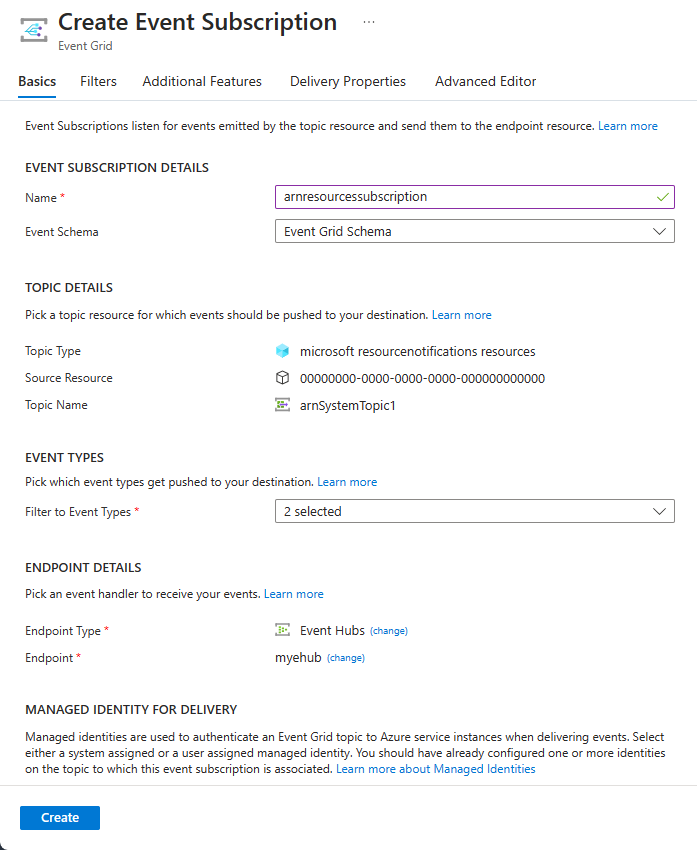Click the Topic Type cube icon

[x=282, y=351]
